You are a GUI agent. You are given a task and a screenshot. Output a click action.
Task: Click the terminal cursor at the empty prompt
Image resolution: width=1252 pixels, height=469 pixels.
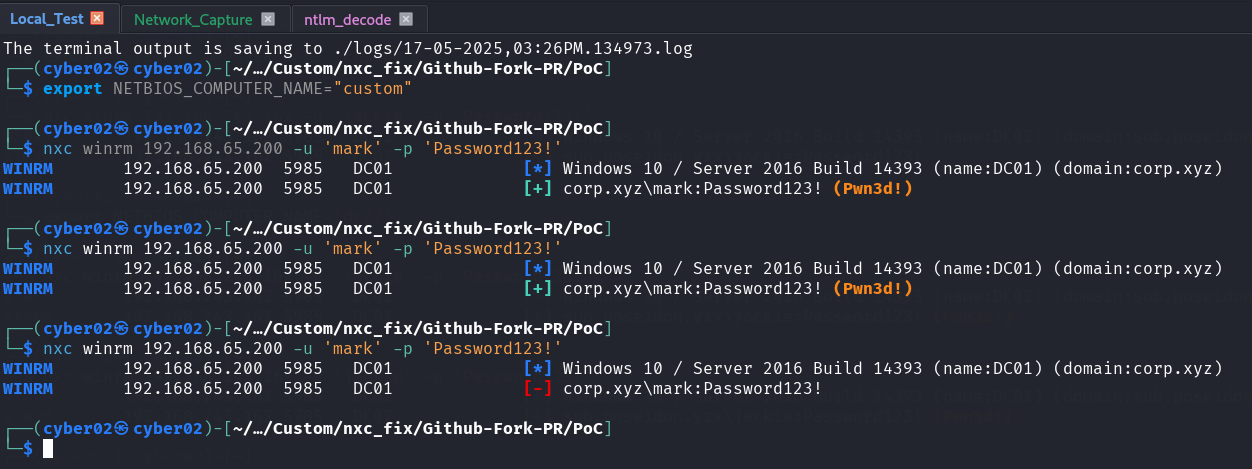47,449
